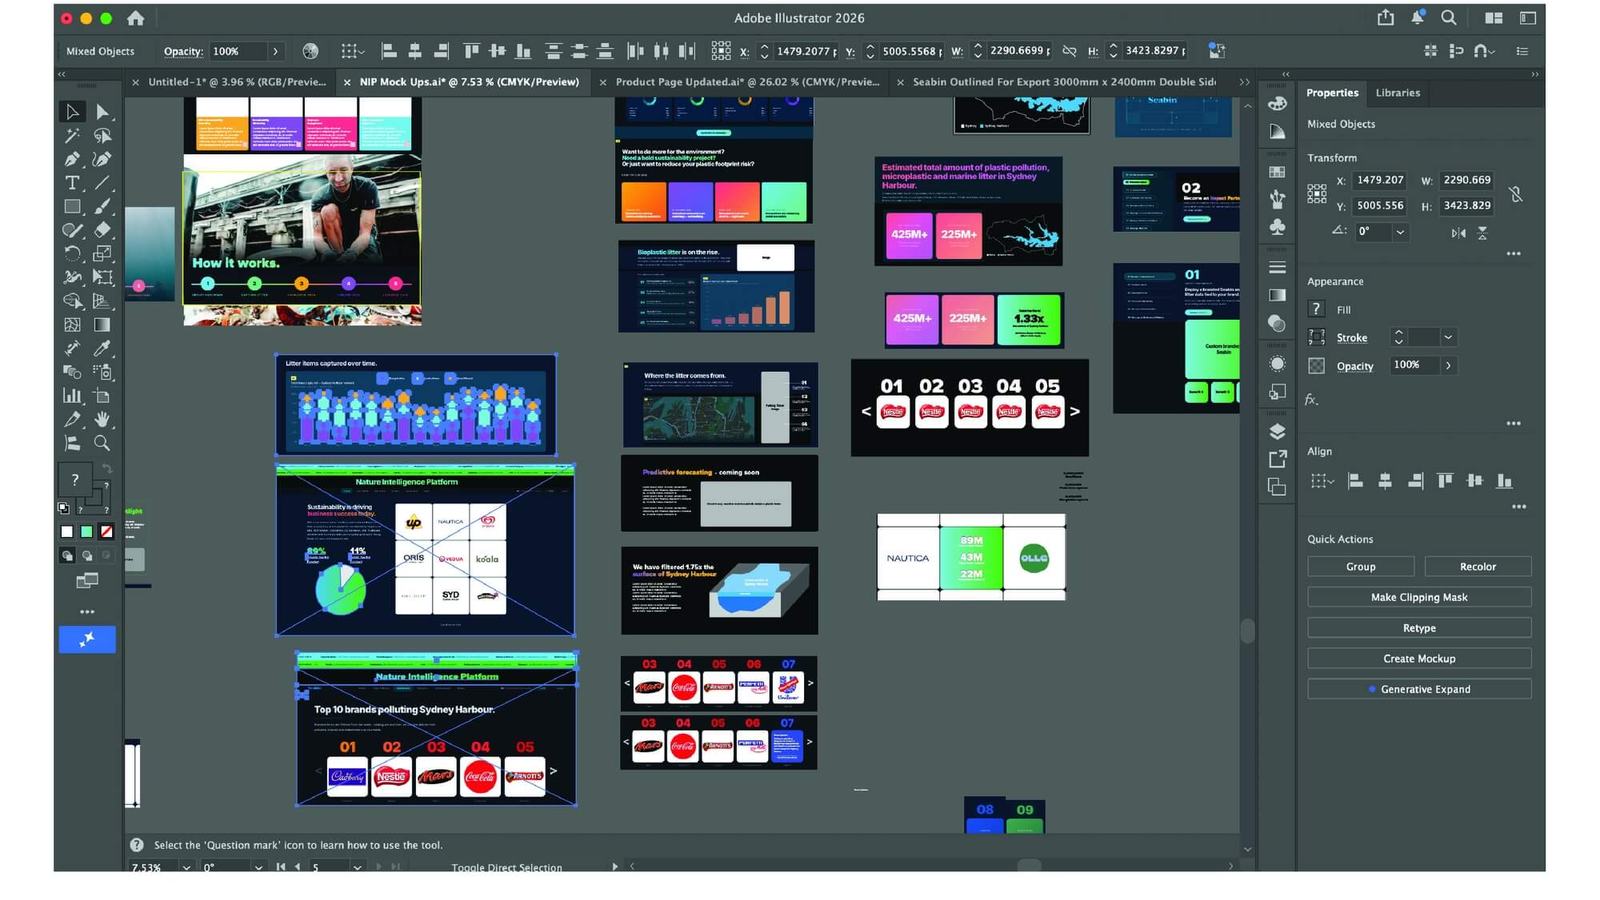Expand the Stroke weight dropdown
1600x900 pixels.
pyautogui.click(x=1447, y=338)
